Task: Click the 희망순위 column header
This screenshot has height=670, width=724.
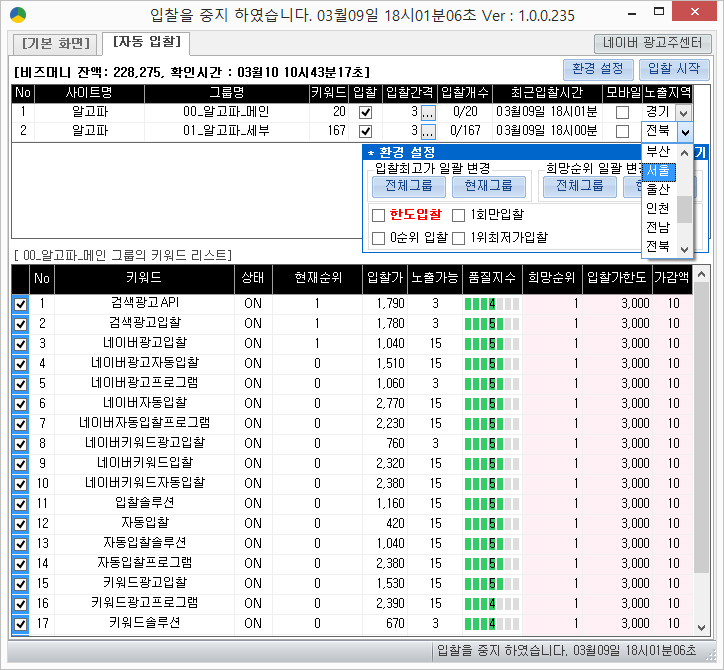Action: tap(552, 278)
